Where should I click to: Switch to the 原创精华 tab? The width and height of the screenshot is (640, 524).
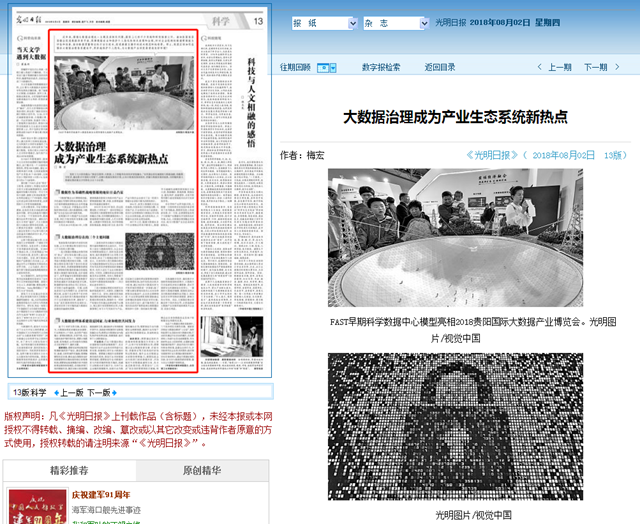pyautogui.click(x=201, y=470)
